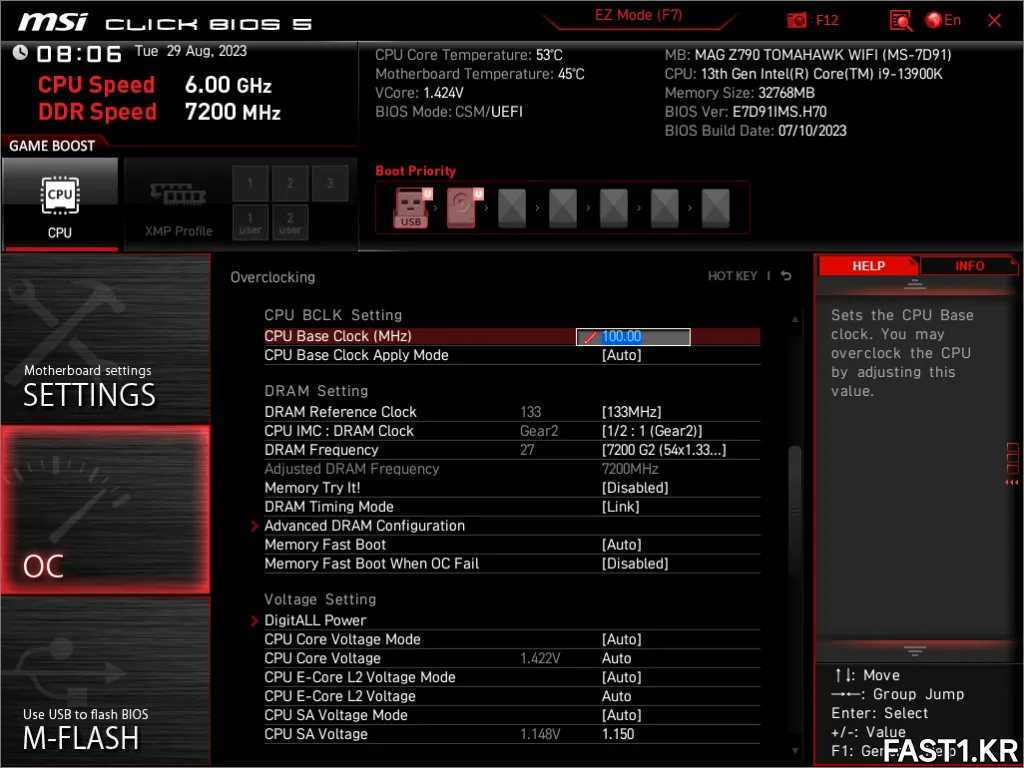This screenshot has height=768, width=1024.
Task: Open the OC overclocking section
Action: point(105,510)
